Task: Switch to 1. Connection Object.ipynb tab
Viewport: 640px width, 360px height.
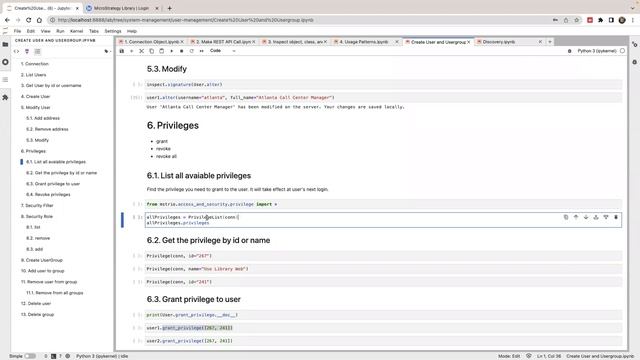Action: pyautogui.click(x=151, y=42)
